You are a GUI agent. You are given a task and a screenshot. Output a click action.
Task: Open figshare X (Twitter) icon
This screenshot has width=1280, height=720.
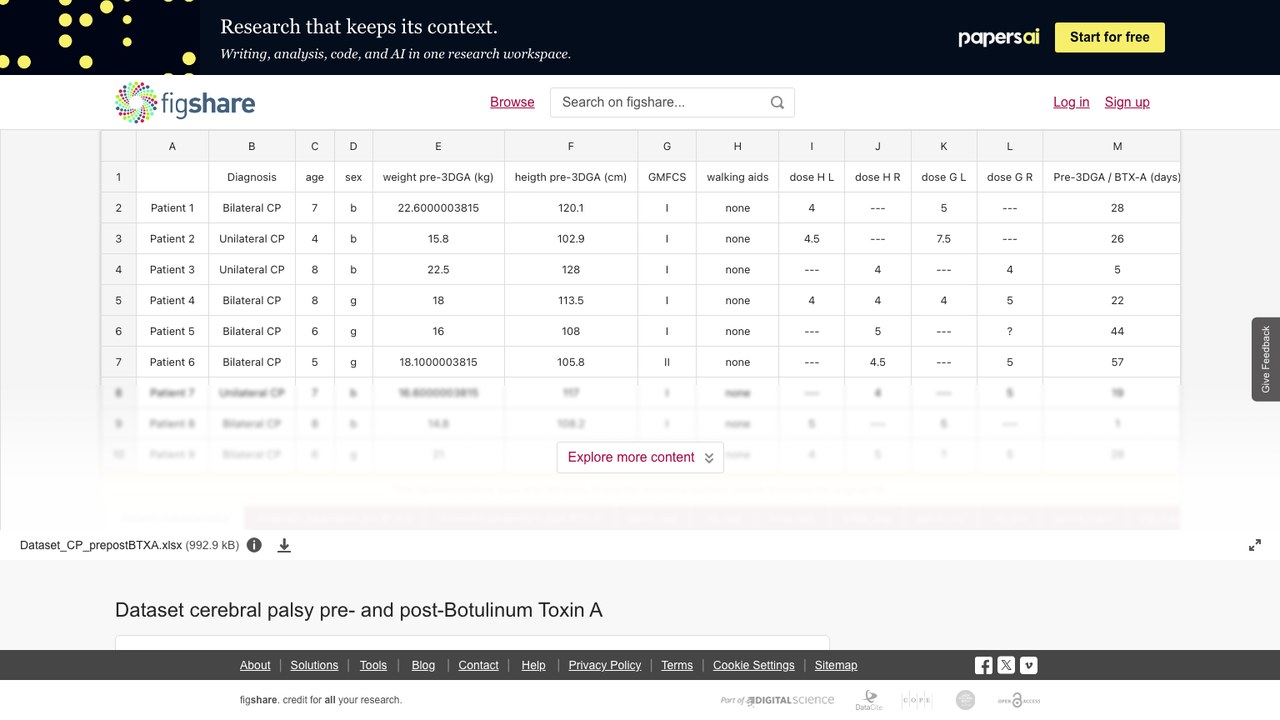click(x=1006, y=665)
